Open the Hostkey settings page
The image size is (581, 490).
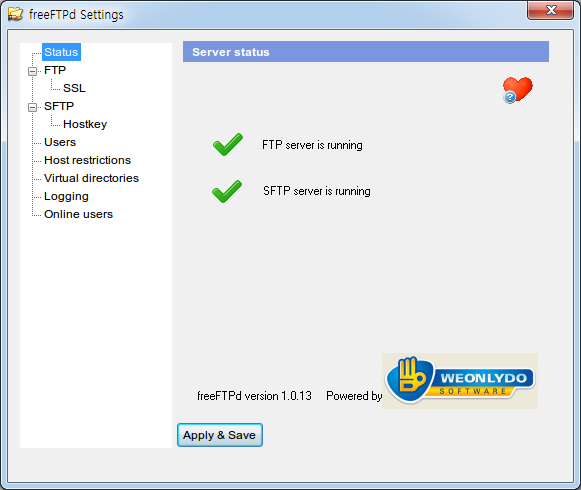pos(85,124)
